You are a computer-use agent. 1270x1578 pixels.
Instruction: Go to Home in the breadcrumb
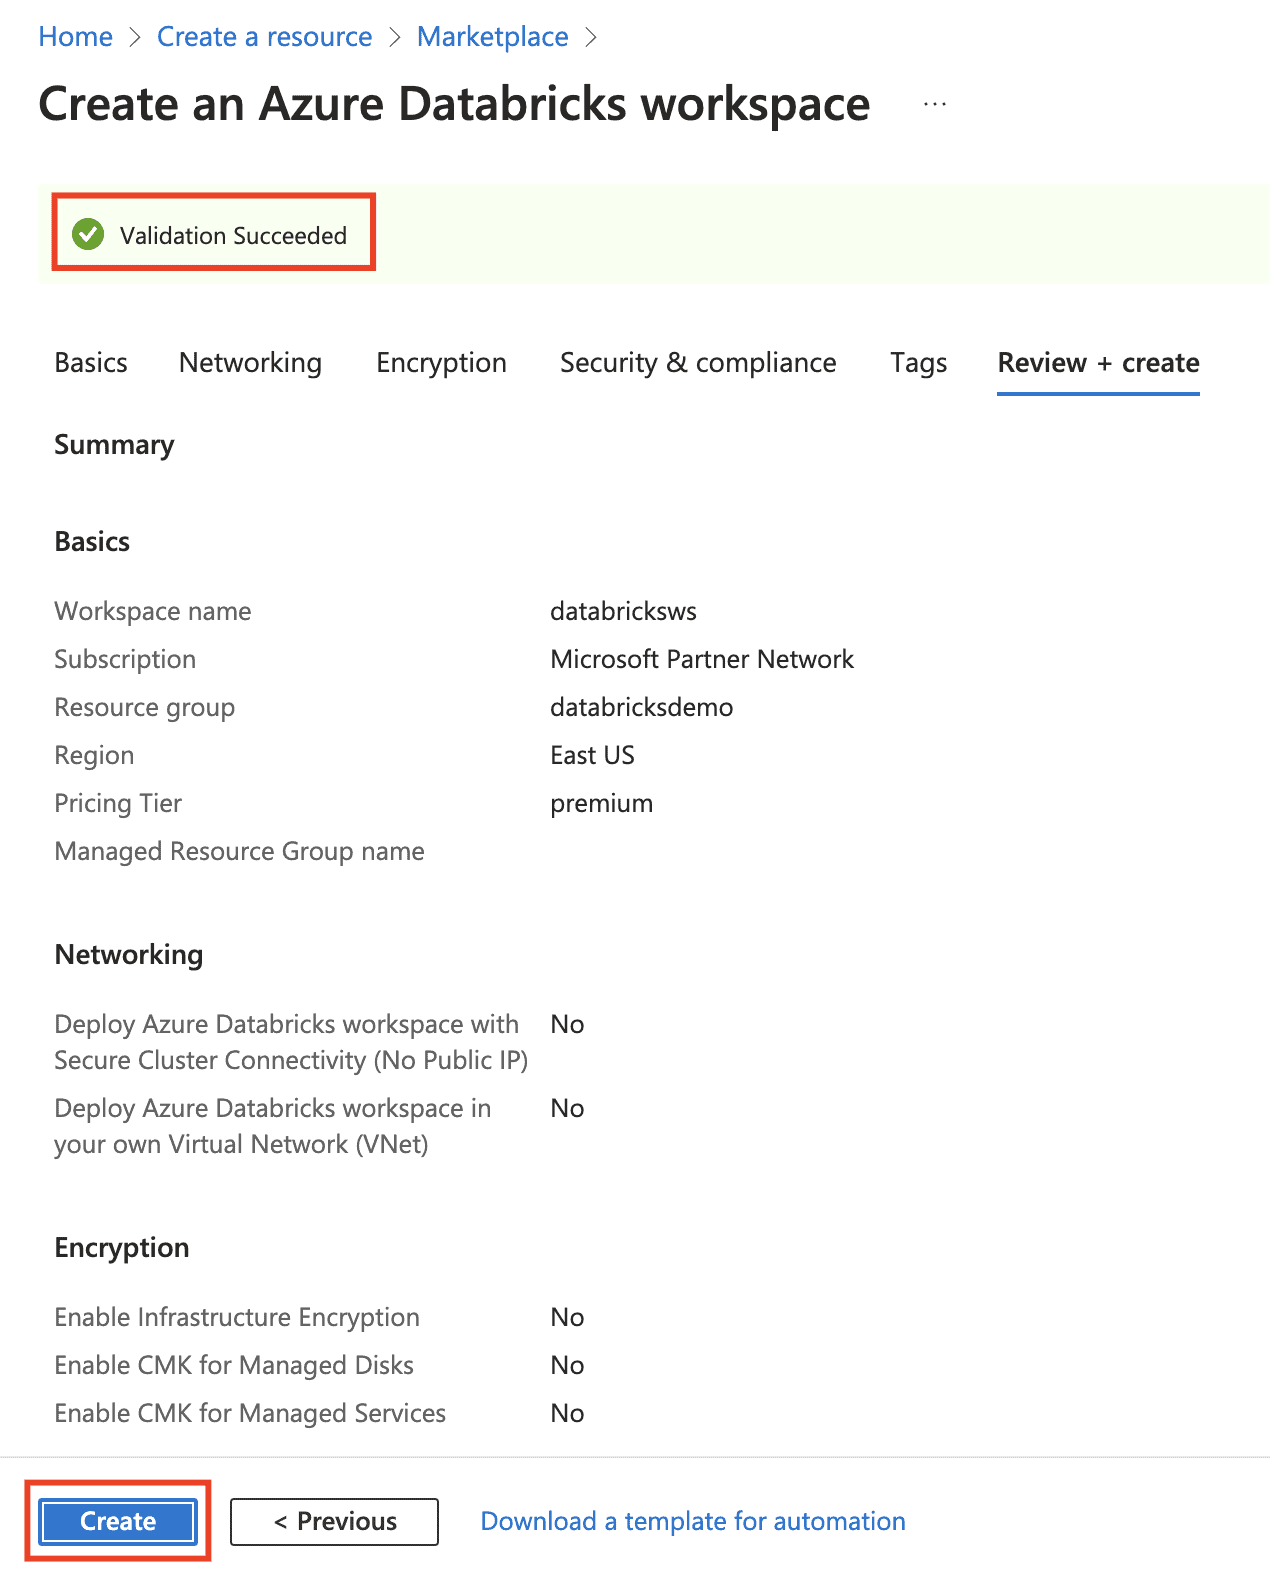(x=75, y=37)
